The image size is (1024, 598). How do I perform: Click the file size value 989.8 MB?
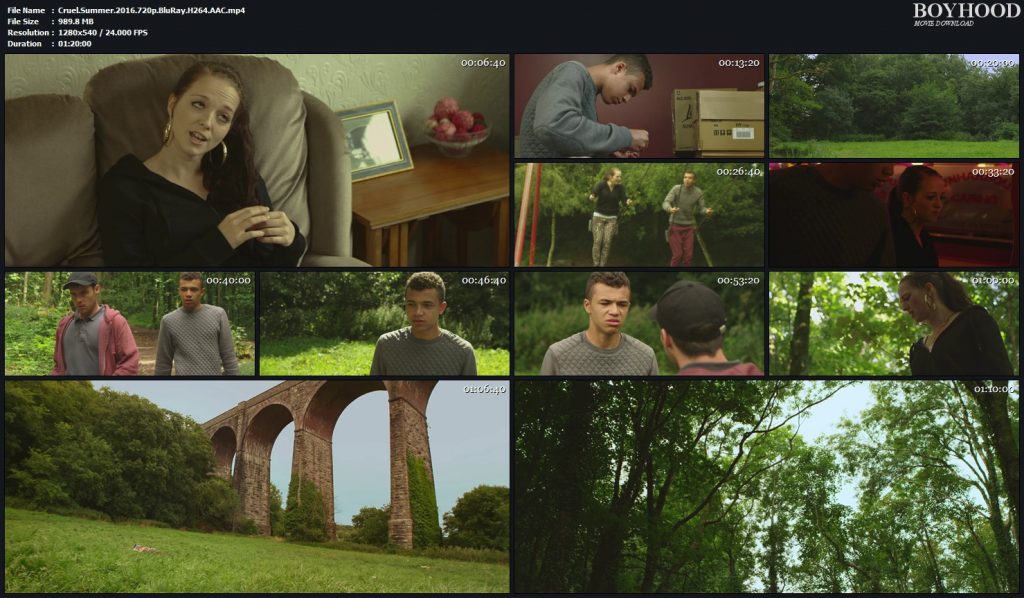pos(78,21)
